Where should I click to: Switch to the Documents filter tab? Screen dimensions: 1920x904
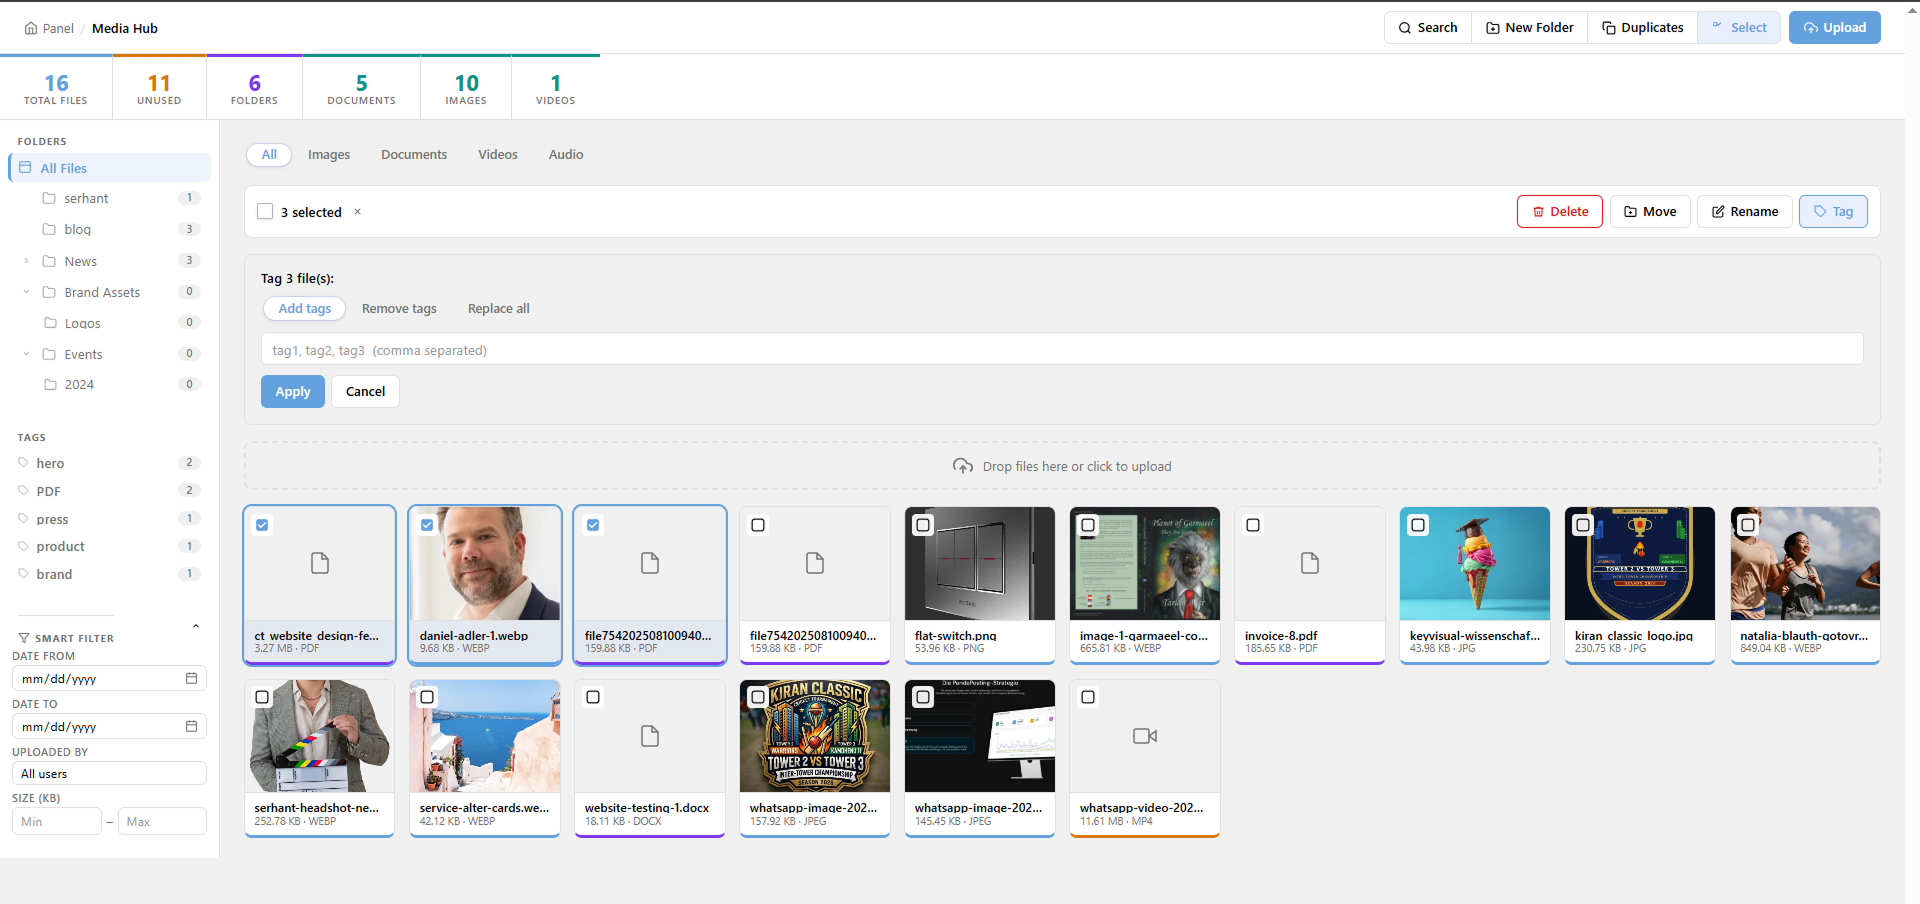tap(414, 155)
